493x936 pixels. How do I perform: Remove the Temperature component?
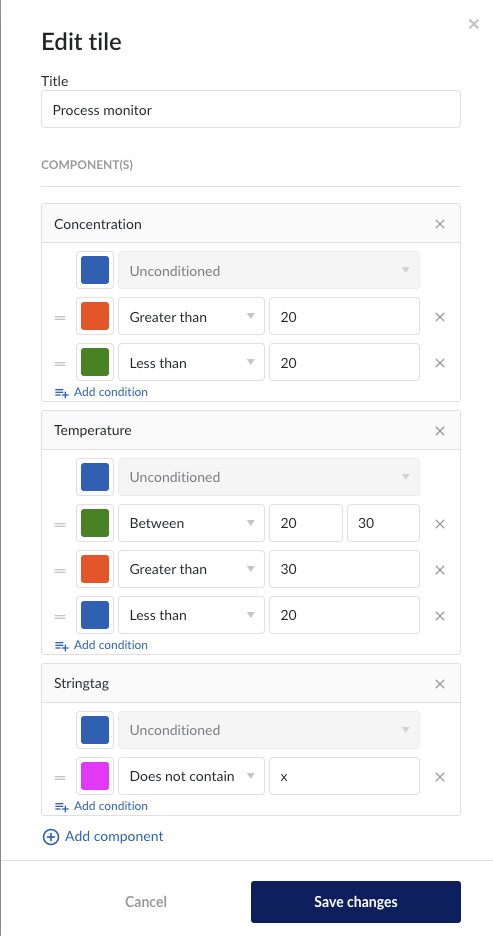pos(440,430)
